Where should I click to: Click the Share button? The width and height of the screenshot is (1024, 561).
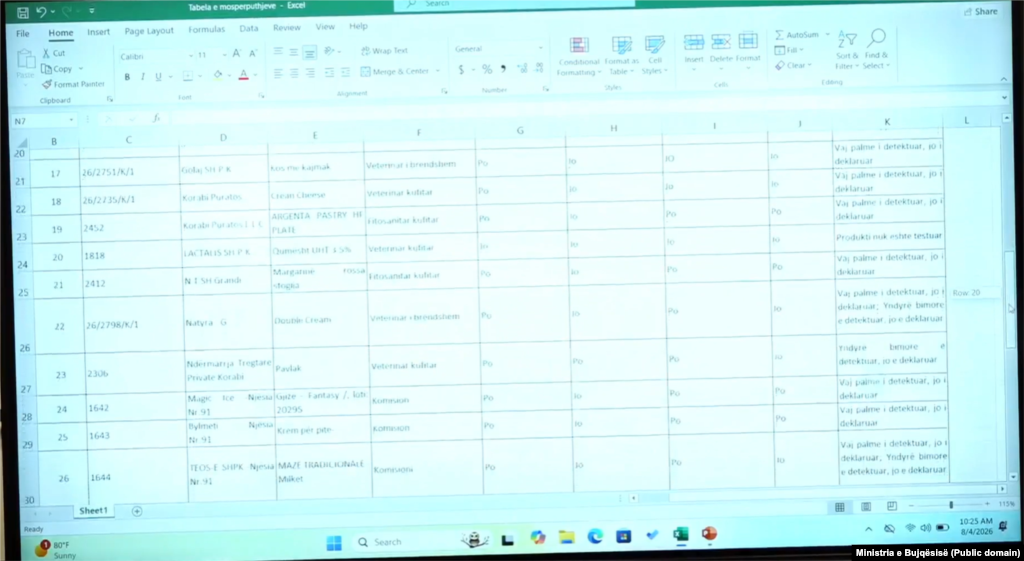coord(980,11)
